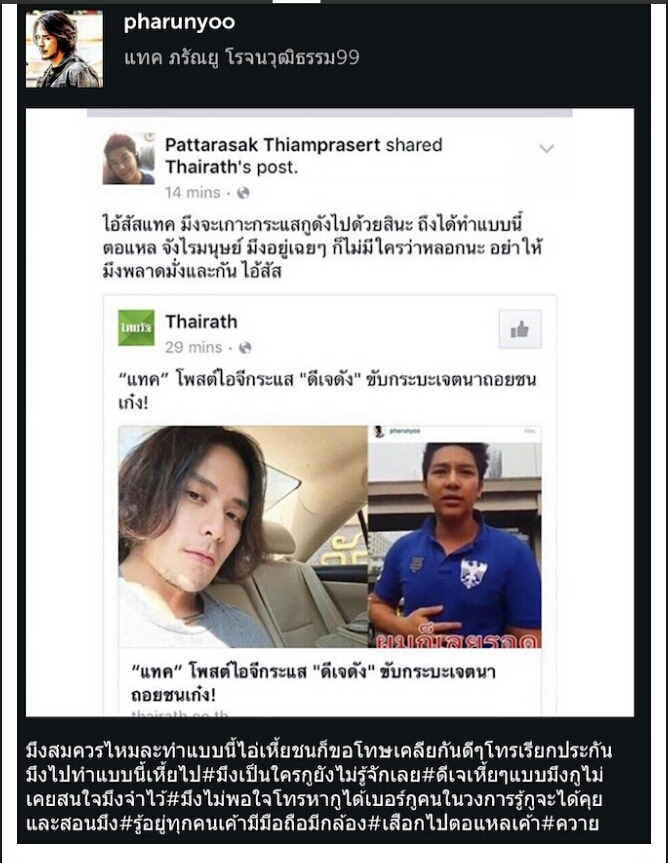Open the pharunyoo profile picture

click(64, 49)
